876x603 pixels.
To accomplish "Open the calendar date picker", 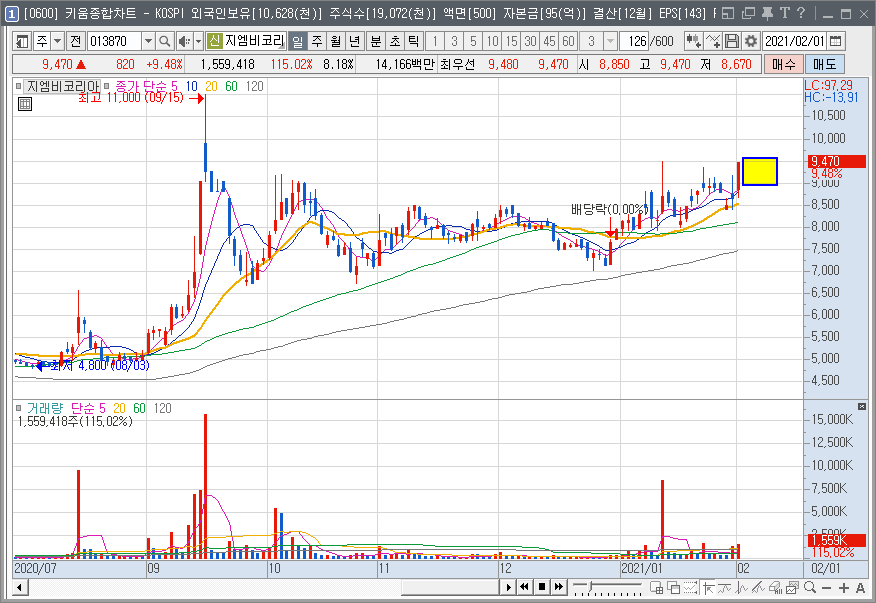I will pos(835,41).
